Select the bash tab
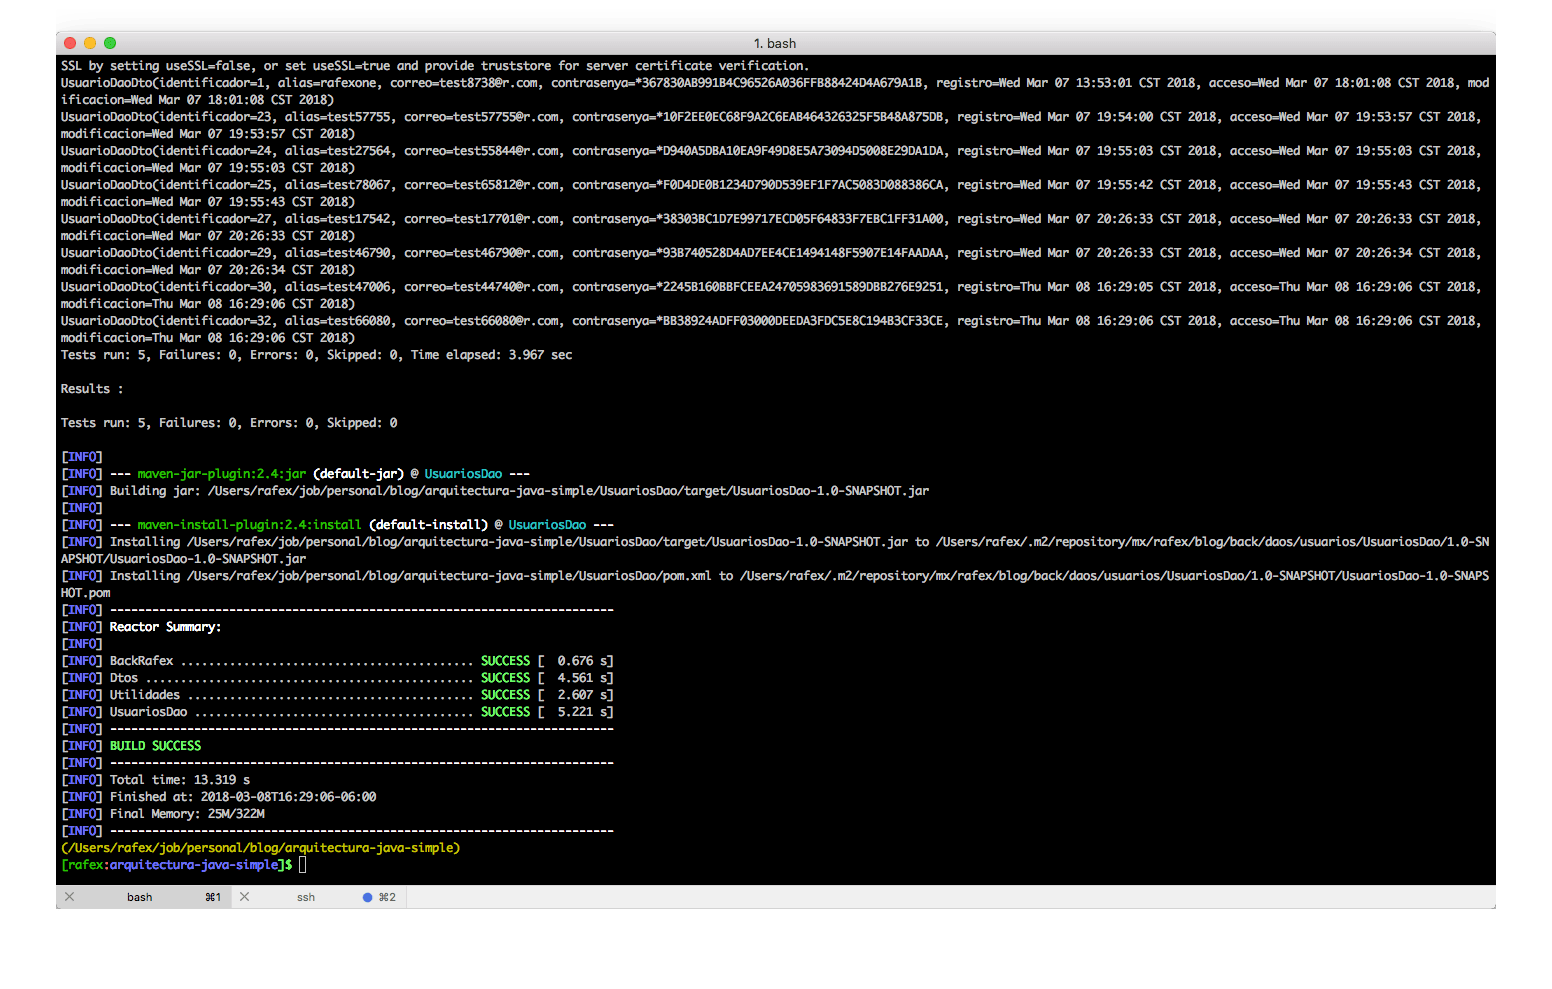Screen dimensions: 1552x989 pyautogui.click(x=140, y=897)
